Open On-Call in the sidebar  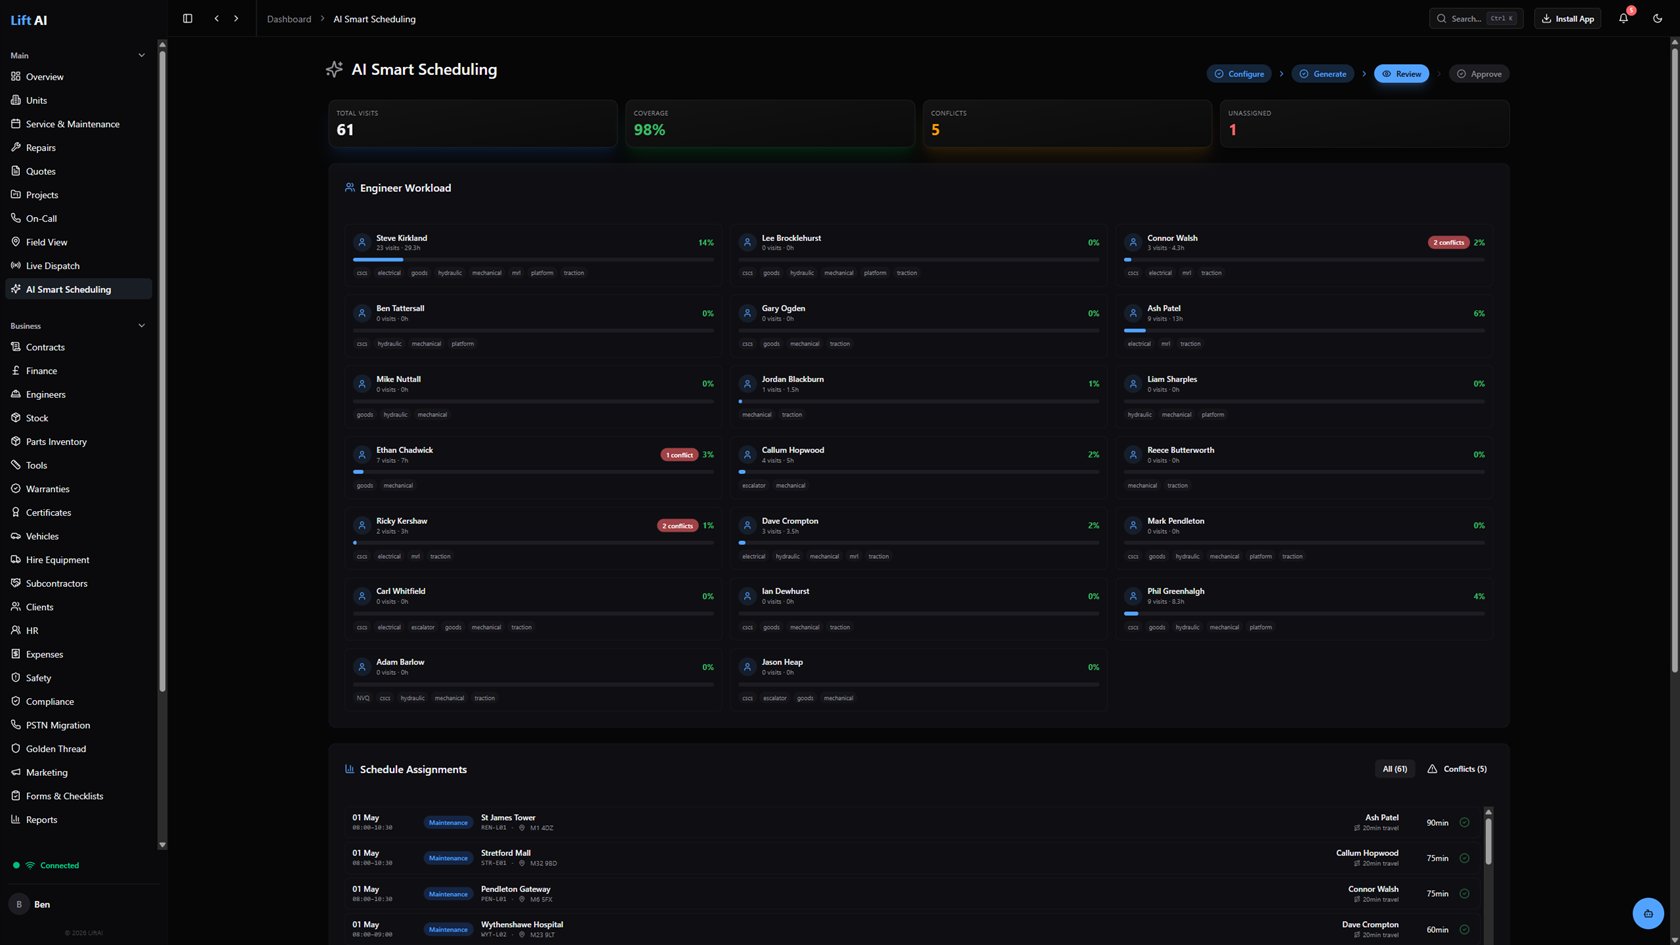pyautogui.click(x=79, y=218)
